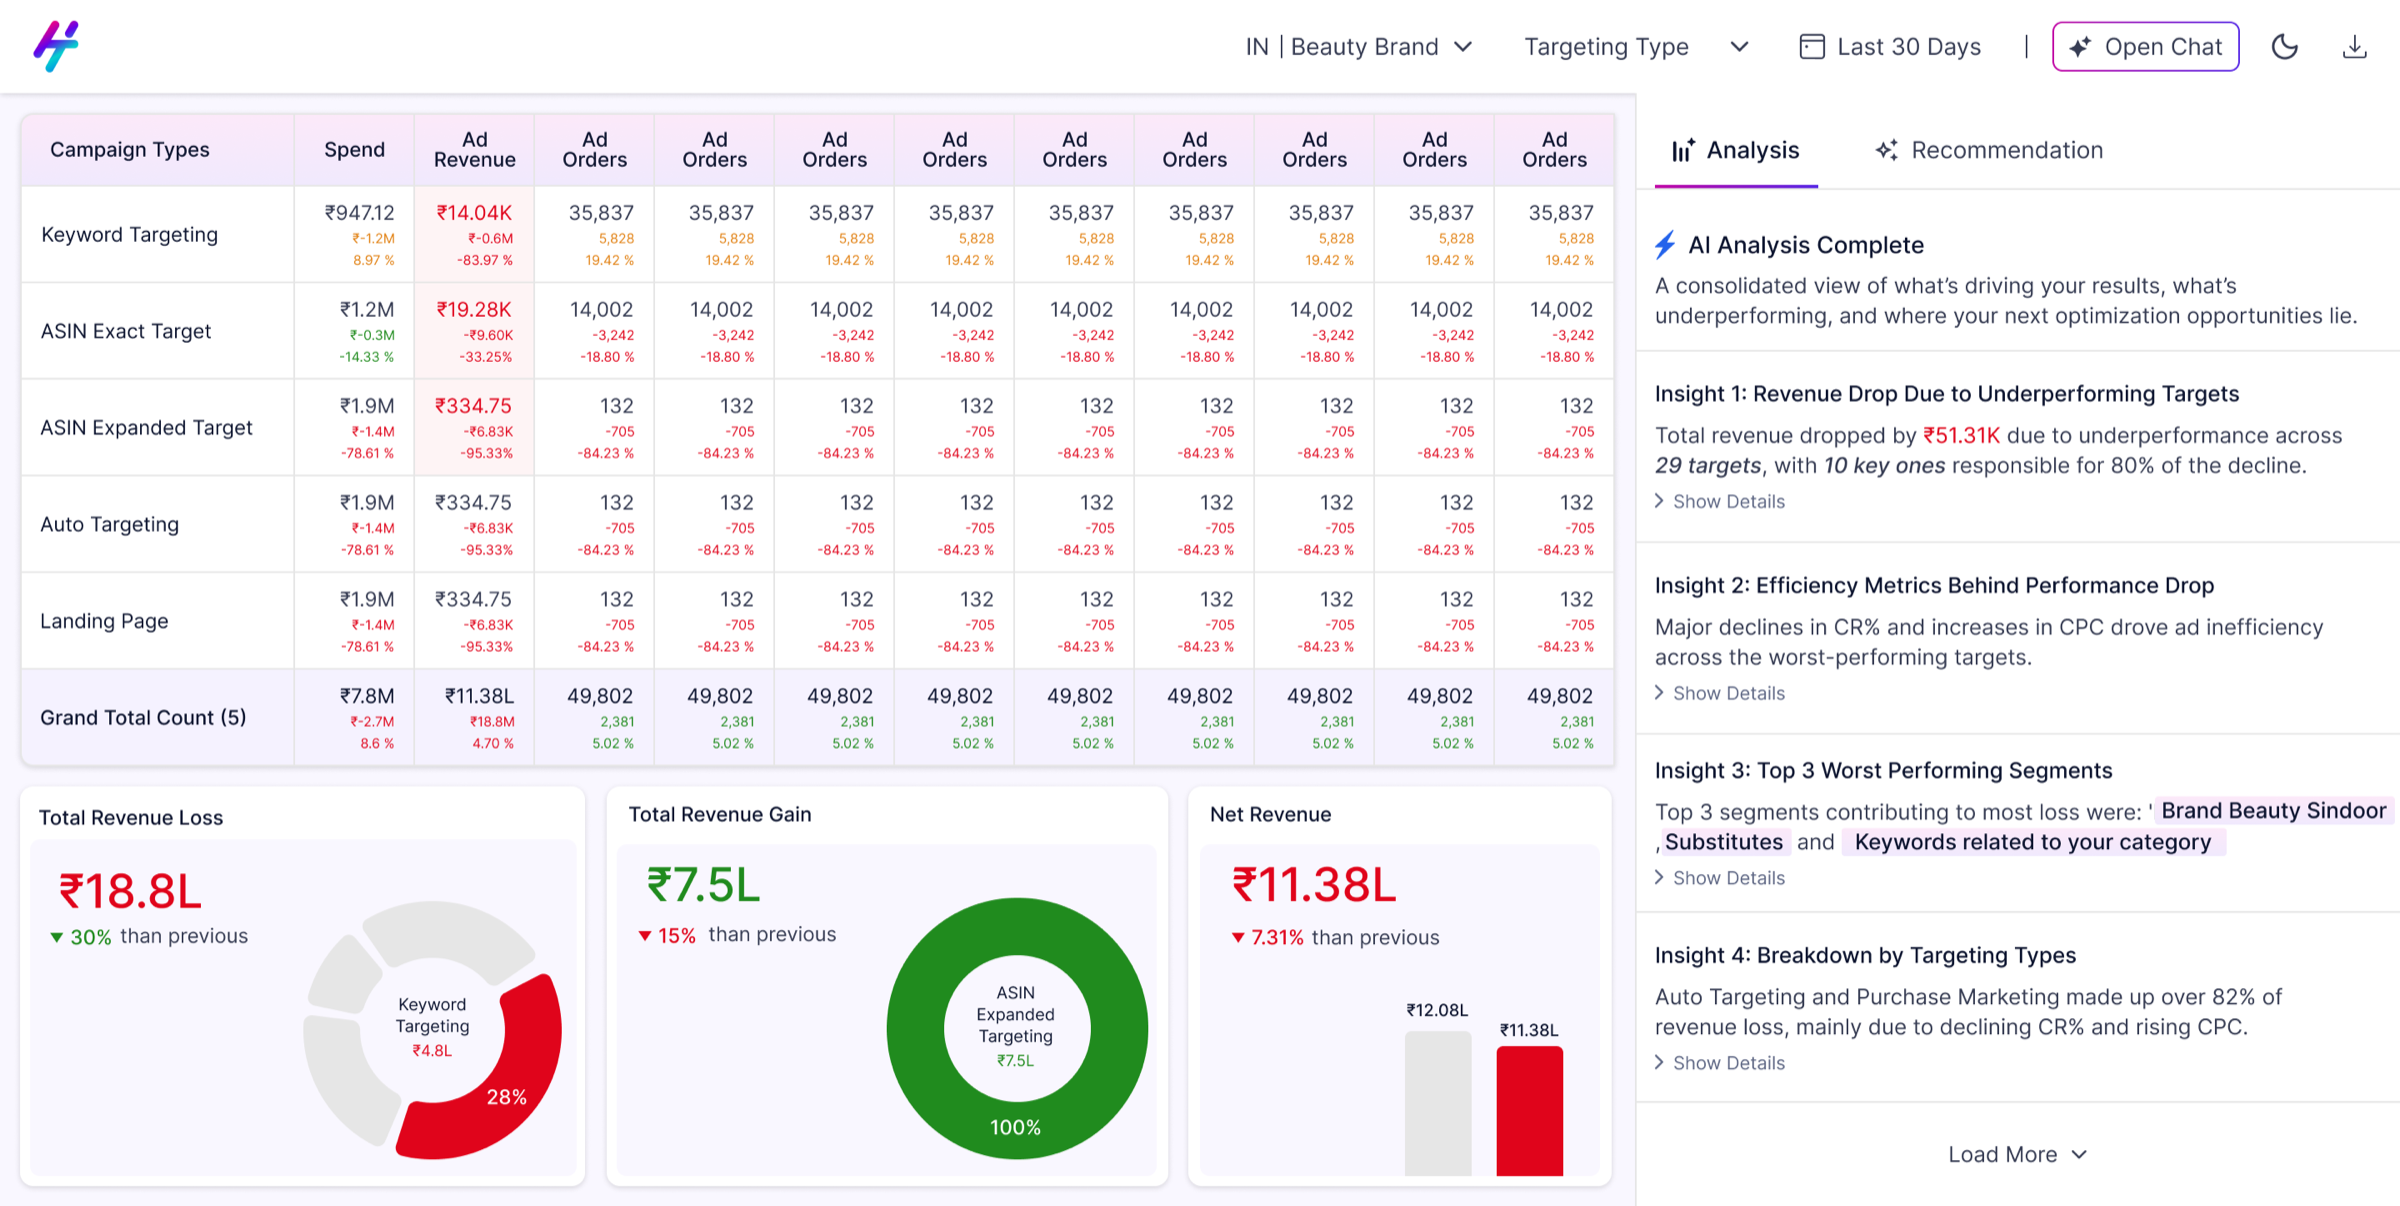Select the Auto Targeting row label
The width and height of the screenshot is (2400, 1206).
pyautogui.click(x=109, y=524)
